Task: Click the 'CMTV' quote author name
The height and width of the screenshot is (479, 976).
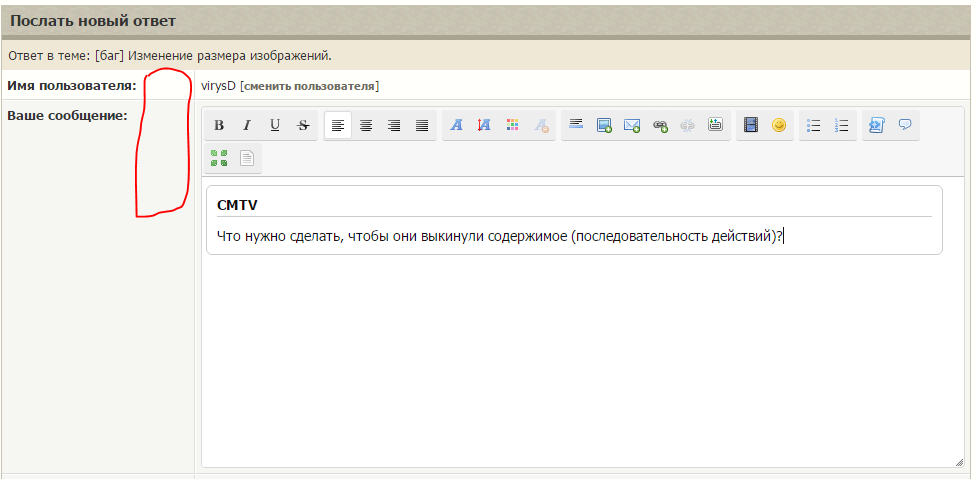Action: [237, 205]
